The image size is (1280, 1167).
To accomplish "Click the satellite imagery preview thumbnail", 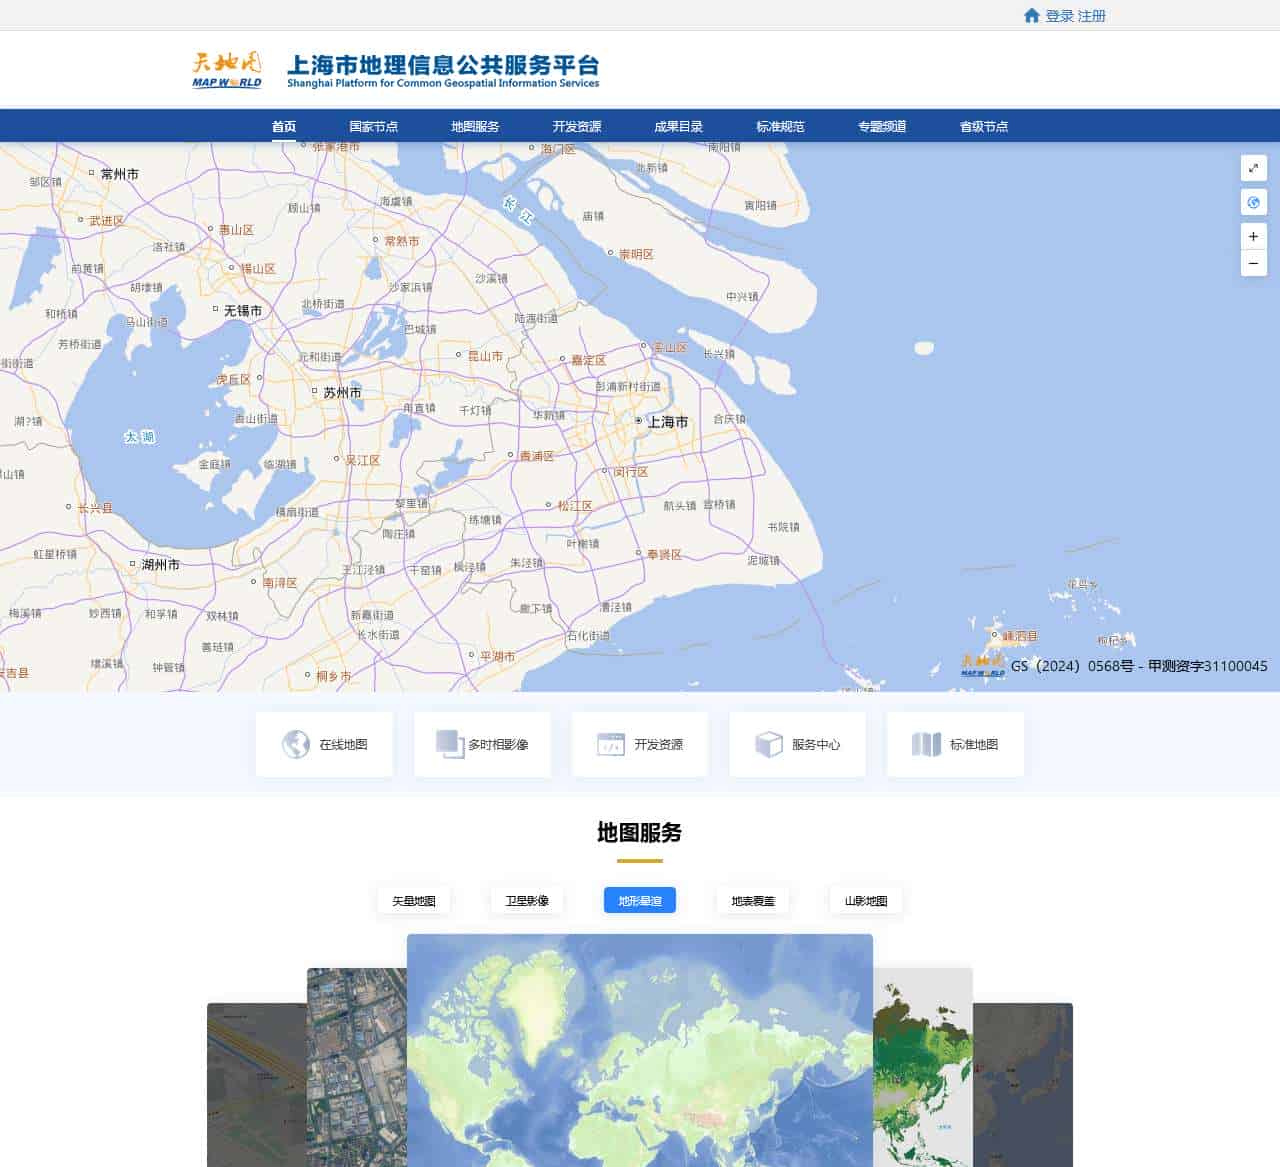I will point(357,1067).
